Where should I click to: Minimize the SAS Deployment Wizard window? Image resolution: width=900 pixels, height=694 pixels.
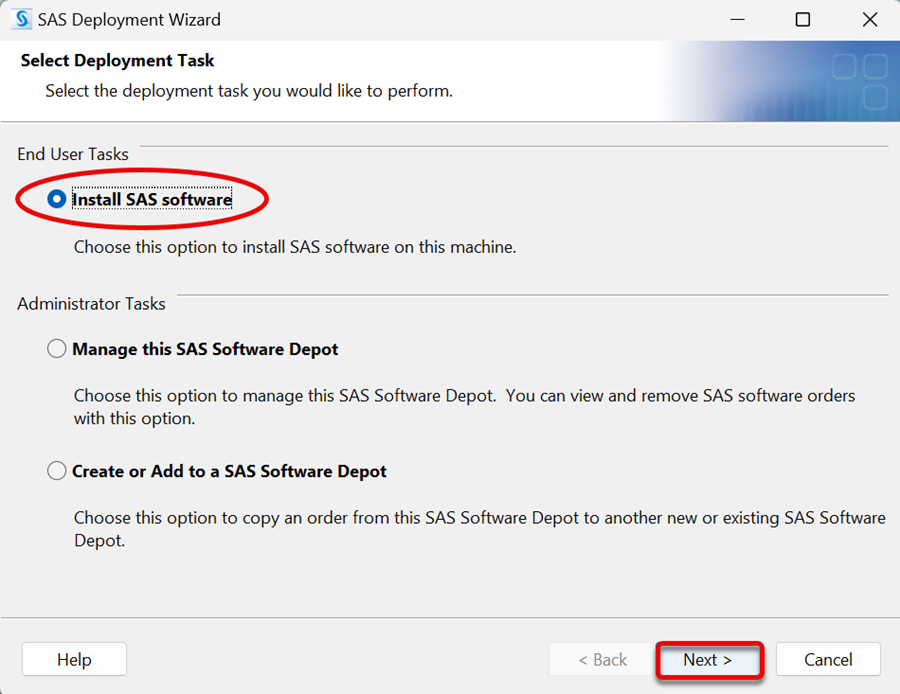737,20
